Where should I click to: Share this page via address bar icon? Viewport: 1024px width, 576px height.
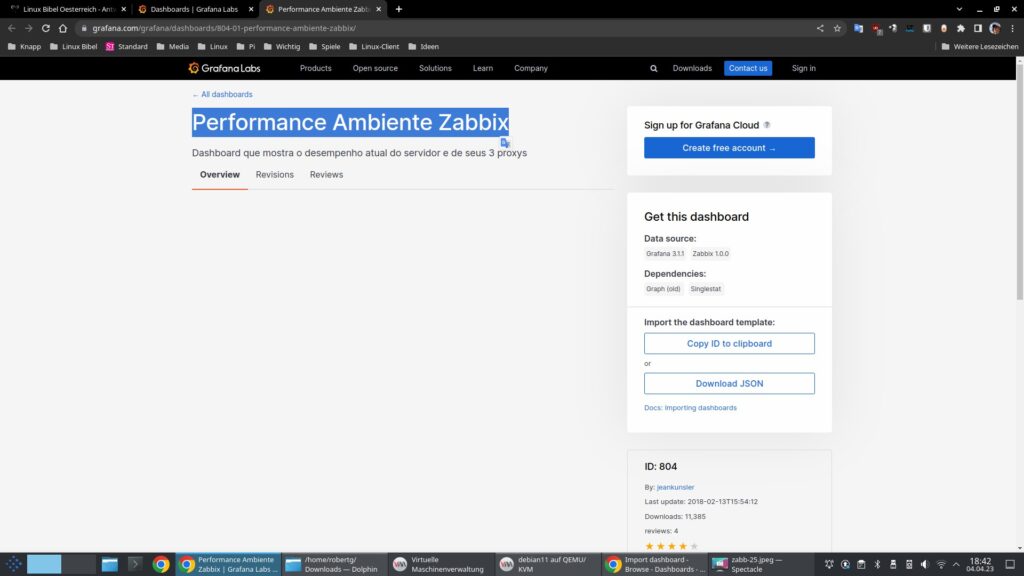coord(820,28)
